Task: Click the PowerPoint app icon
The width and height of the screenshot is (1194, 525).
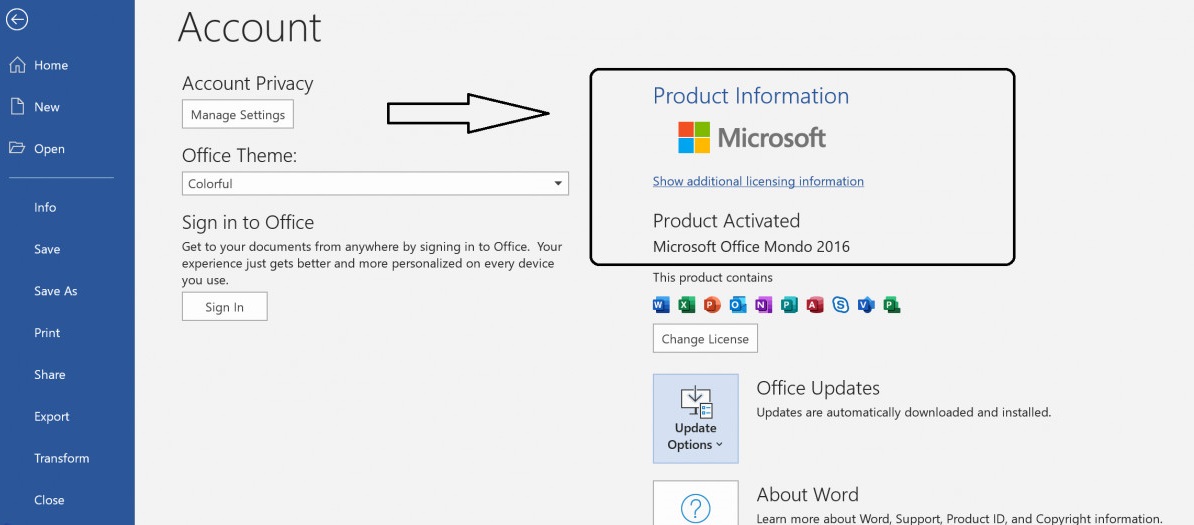Action: (x=712, y=305)
